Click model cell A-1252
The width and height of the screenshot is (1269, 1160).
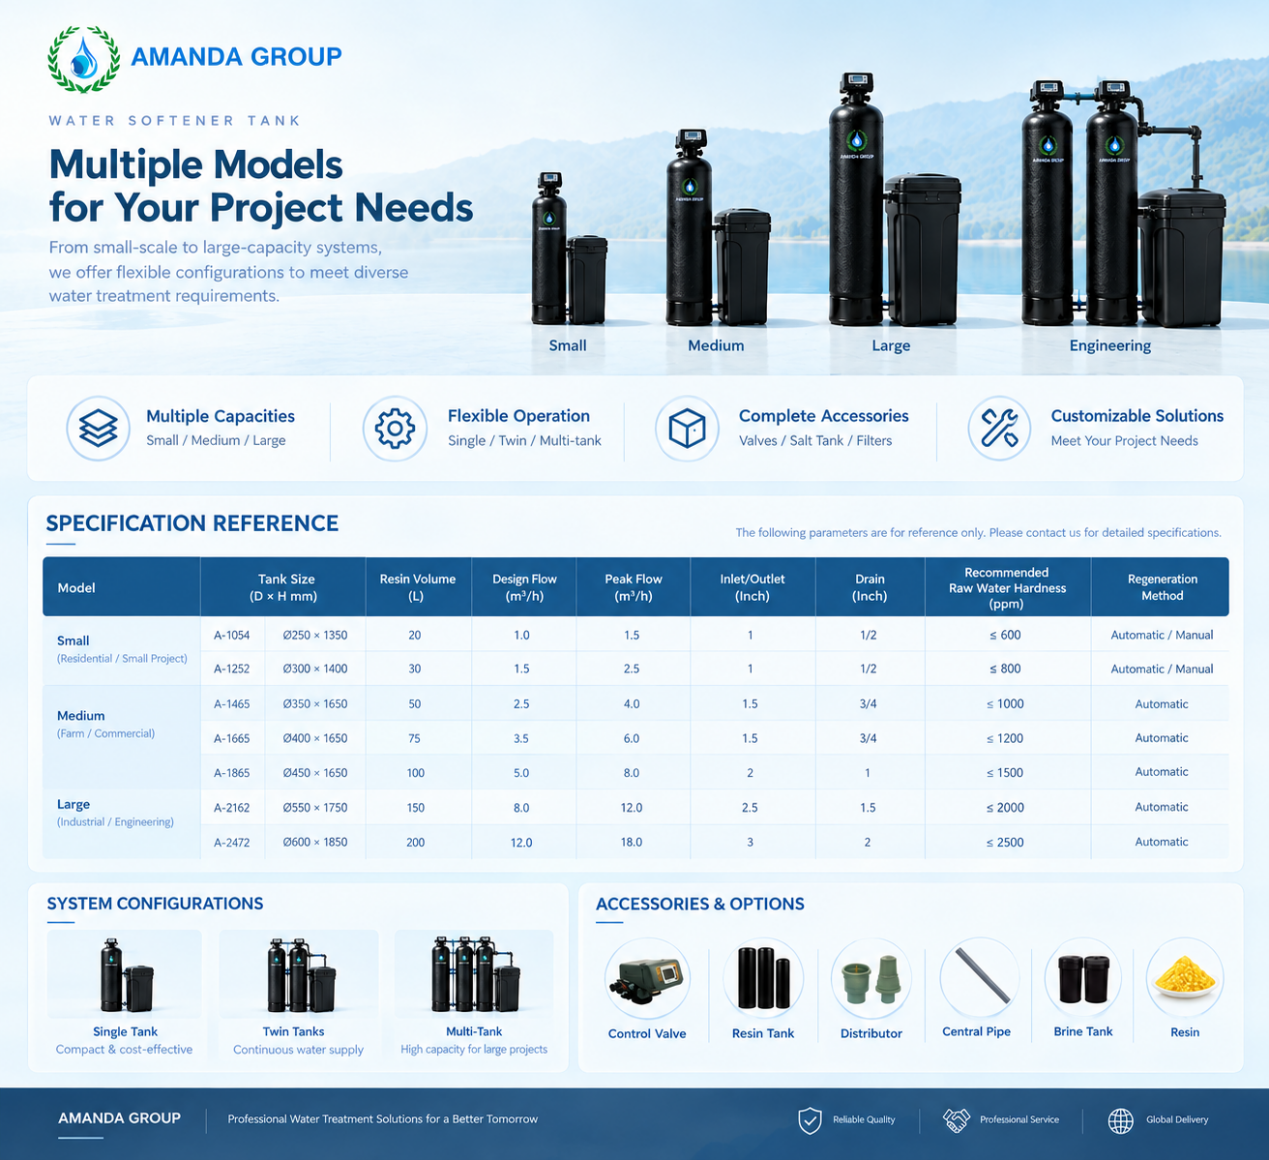(x=232, y=669)
